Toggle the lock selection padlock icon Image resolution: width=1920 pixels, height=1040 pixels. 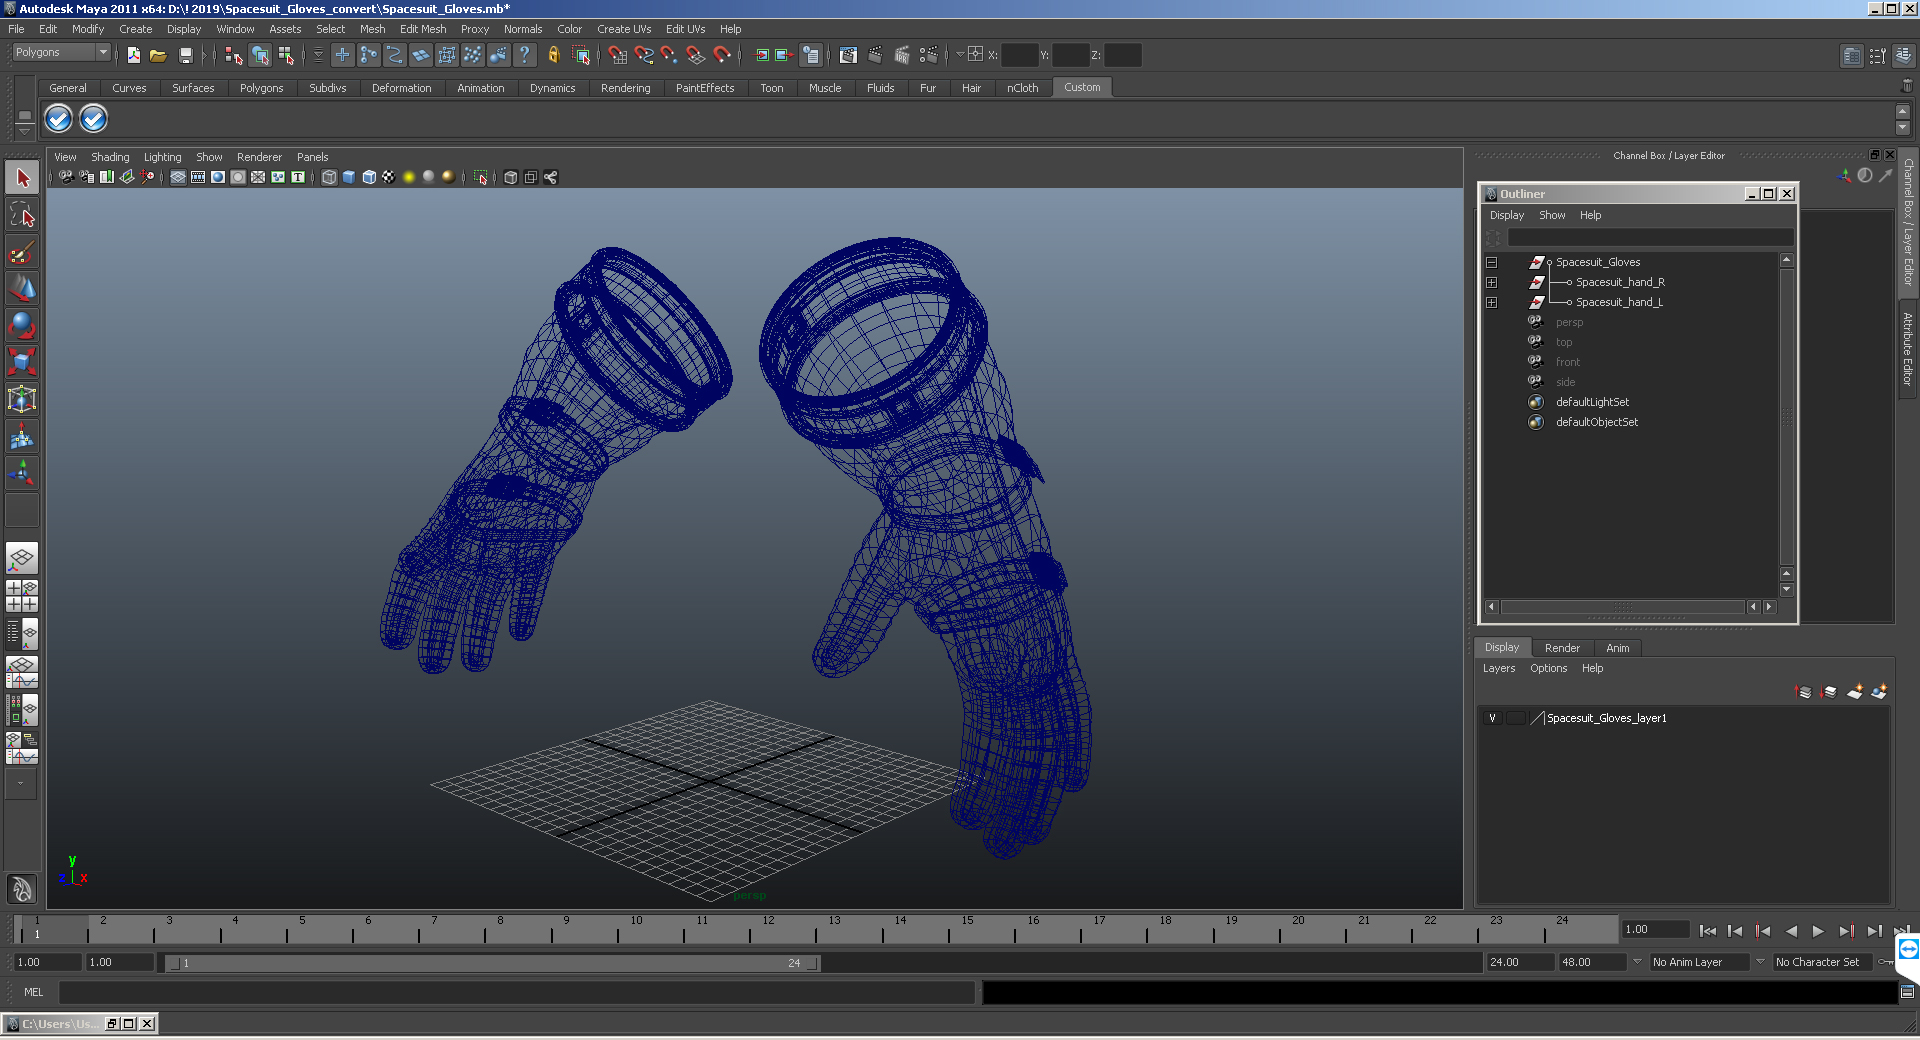tap(553, 55)
